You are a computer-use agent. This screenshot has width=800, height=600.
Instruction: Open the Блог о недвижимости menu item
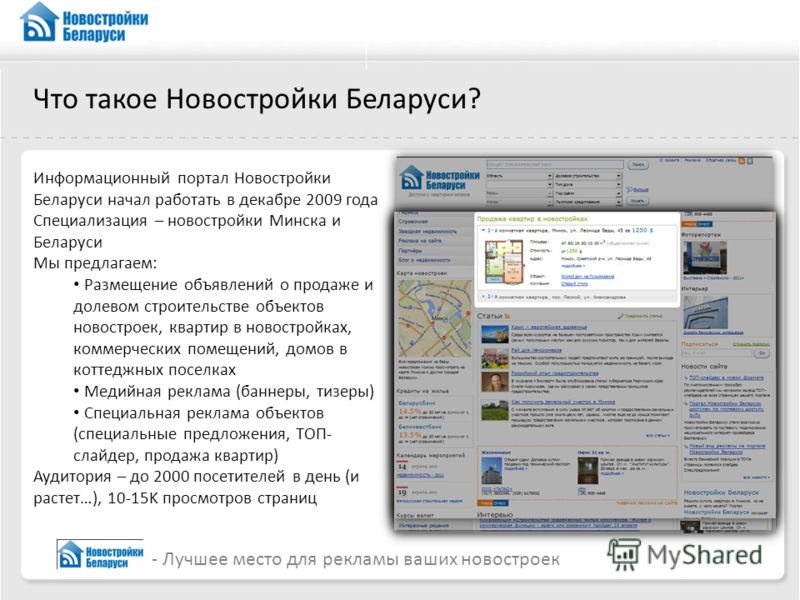[424, 260]
